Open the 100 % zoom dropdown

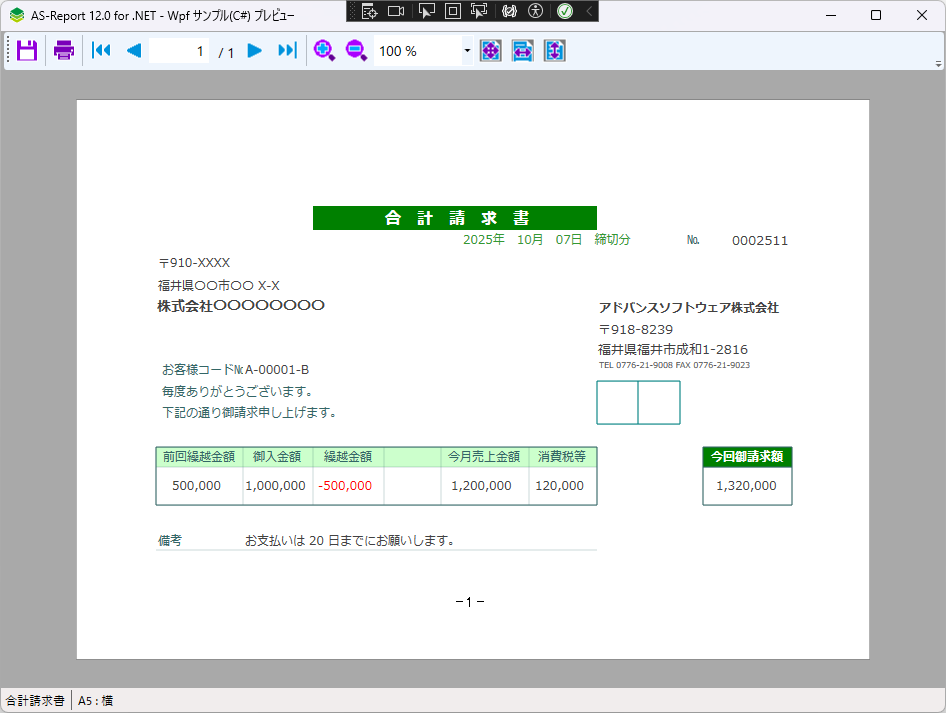point(467,51)
